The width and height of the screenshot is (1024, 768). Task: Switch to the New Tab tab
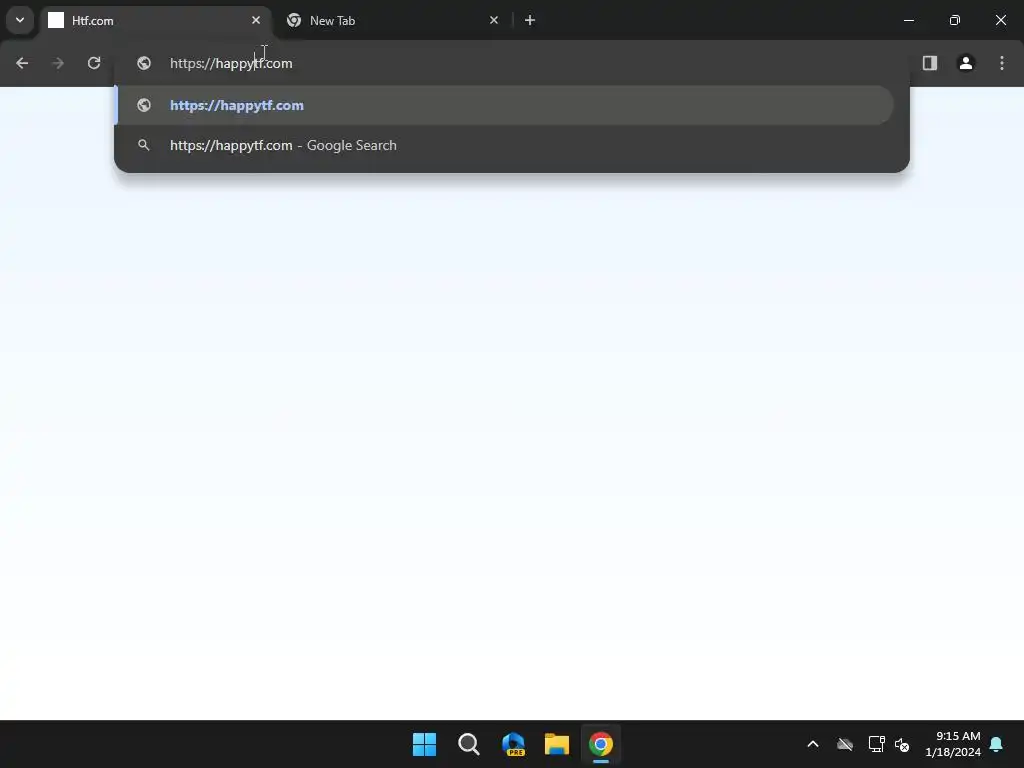tap(392, 21)
